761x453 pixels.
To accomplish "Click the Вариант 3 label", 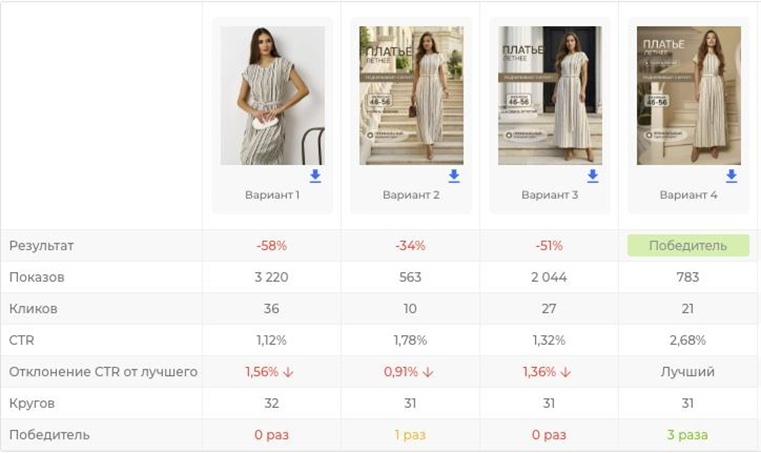I will pos(550,195).
